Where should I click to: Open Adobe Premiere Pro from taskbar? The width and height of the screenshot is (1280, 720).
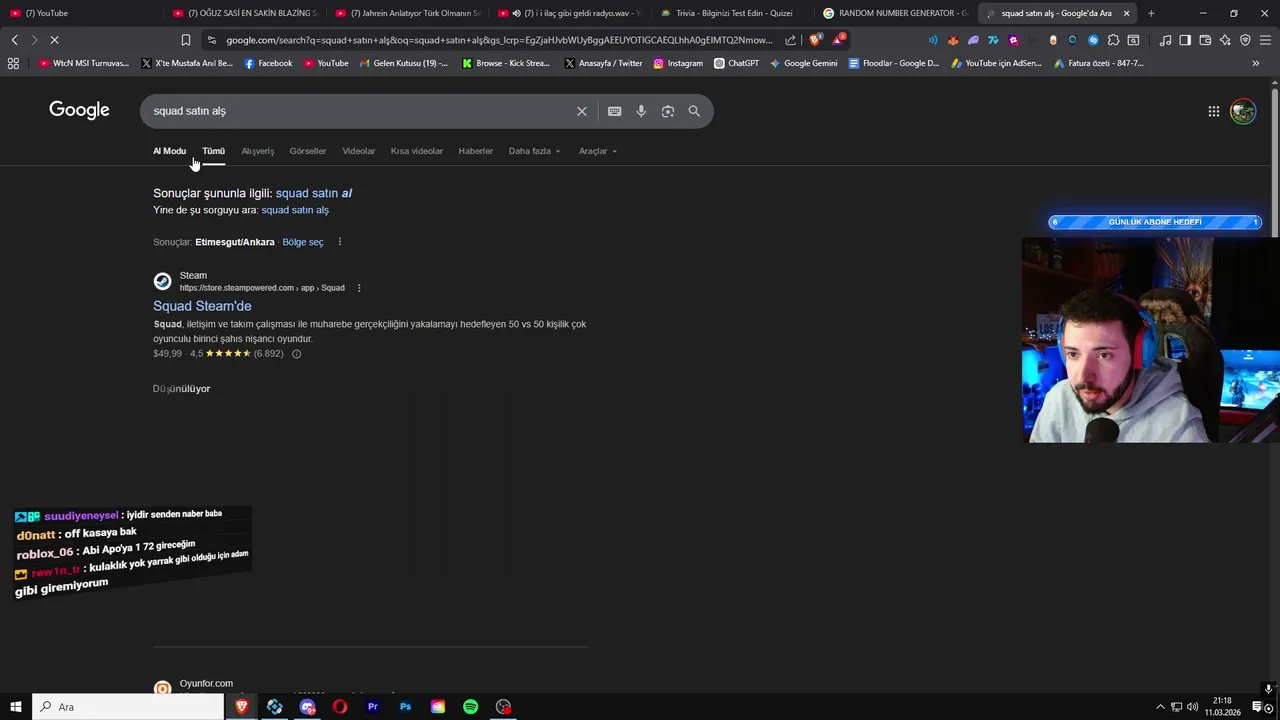pos(372,707)
